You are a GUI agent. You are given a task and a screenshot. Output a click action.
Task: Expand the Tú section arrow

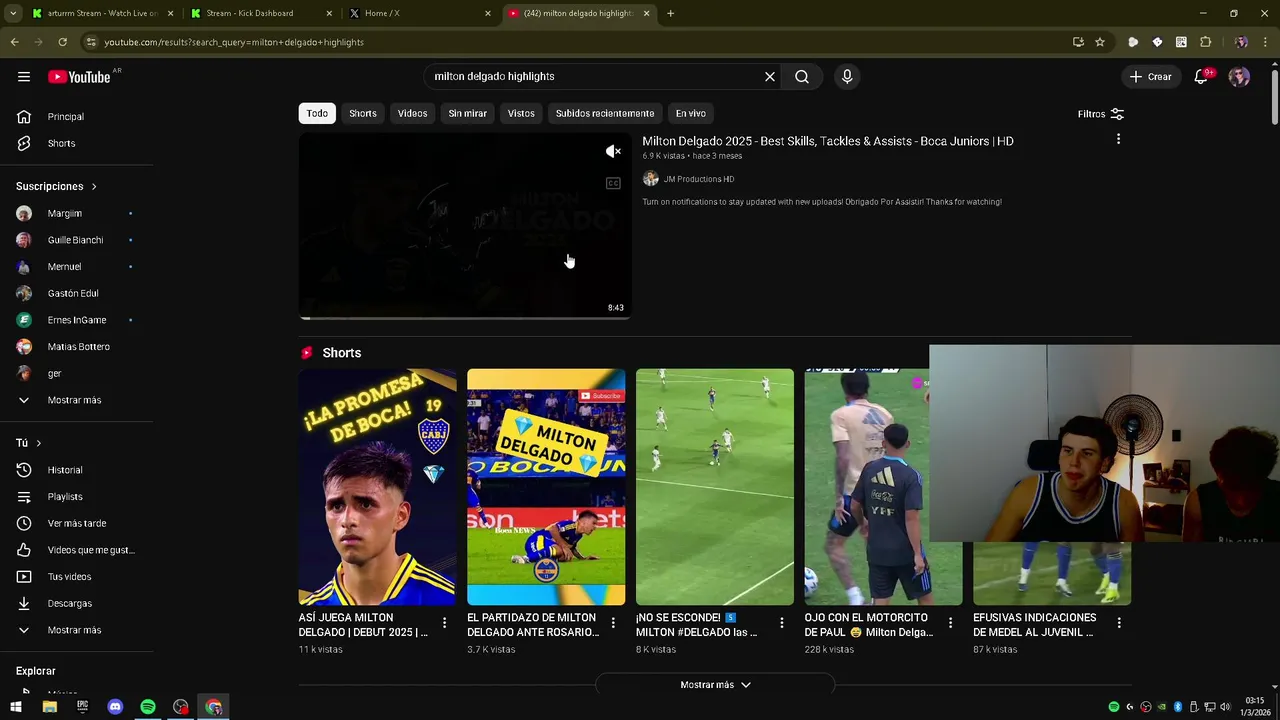point(39,443)
